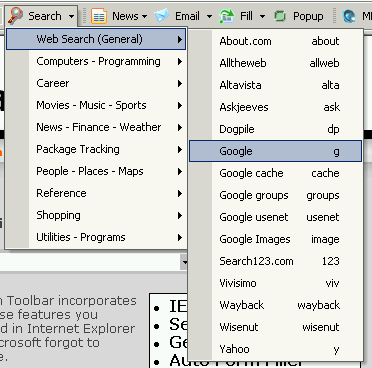Click the green Popup blocker icon
The width and height of the screenshot is (372, 368).
(x=280, y=16)
